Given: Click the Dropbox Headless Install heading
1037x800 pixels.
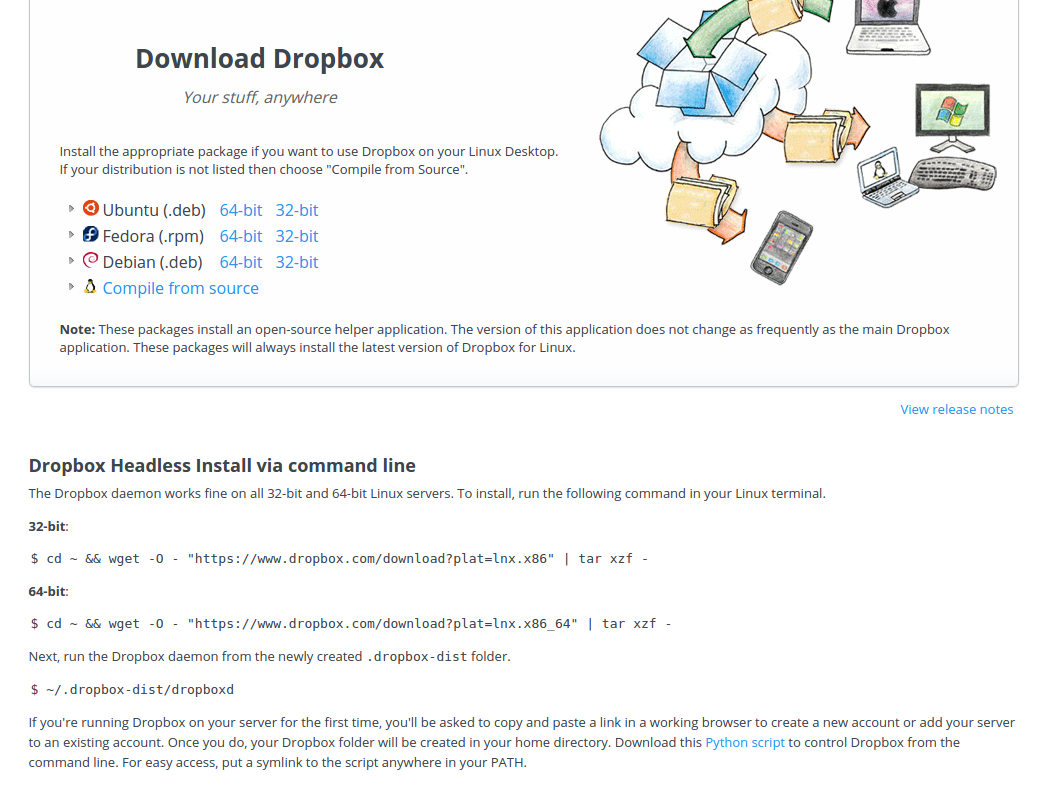Looking at the screenshot, I should 222,465.
